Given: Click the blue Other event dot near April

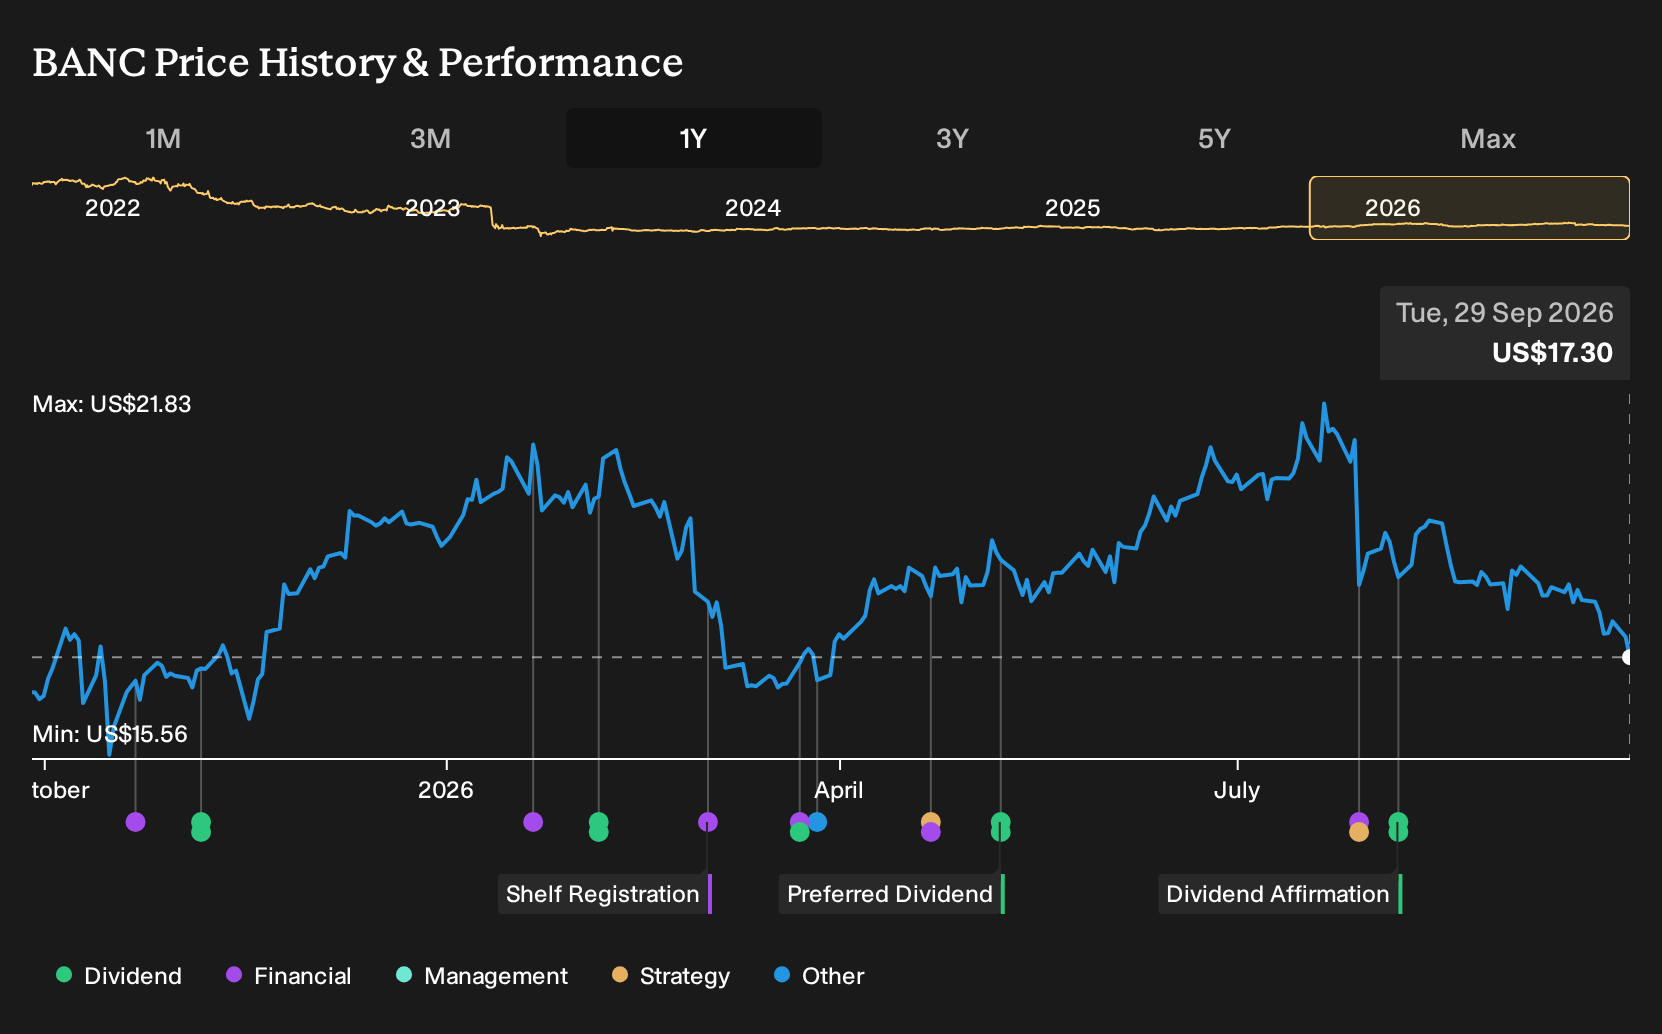Looking at the screenshot, I should pos(818,822).
